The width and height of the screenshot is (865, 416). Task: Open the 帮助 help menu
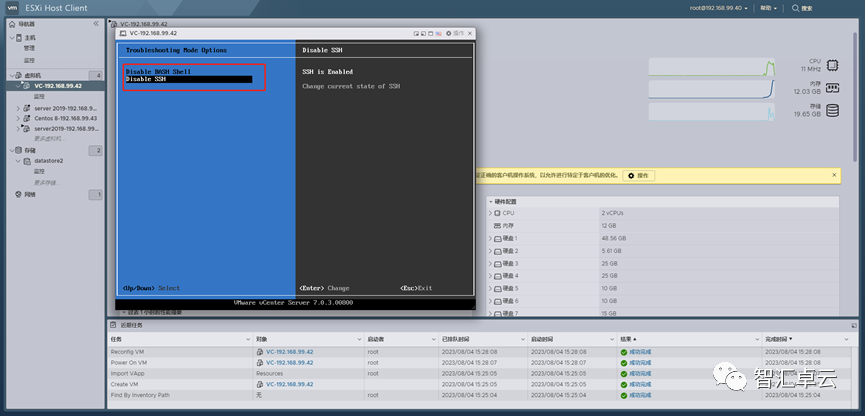768,8
